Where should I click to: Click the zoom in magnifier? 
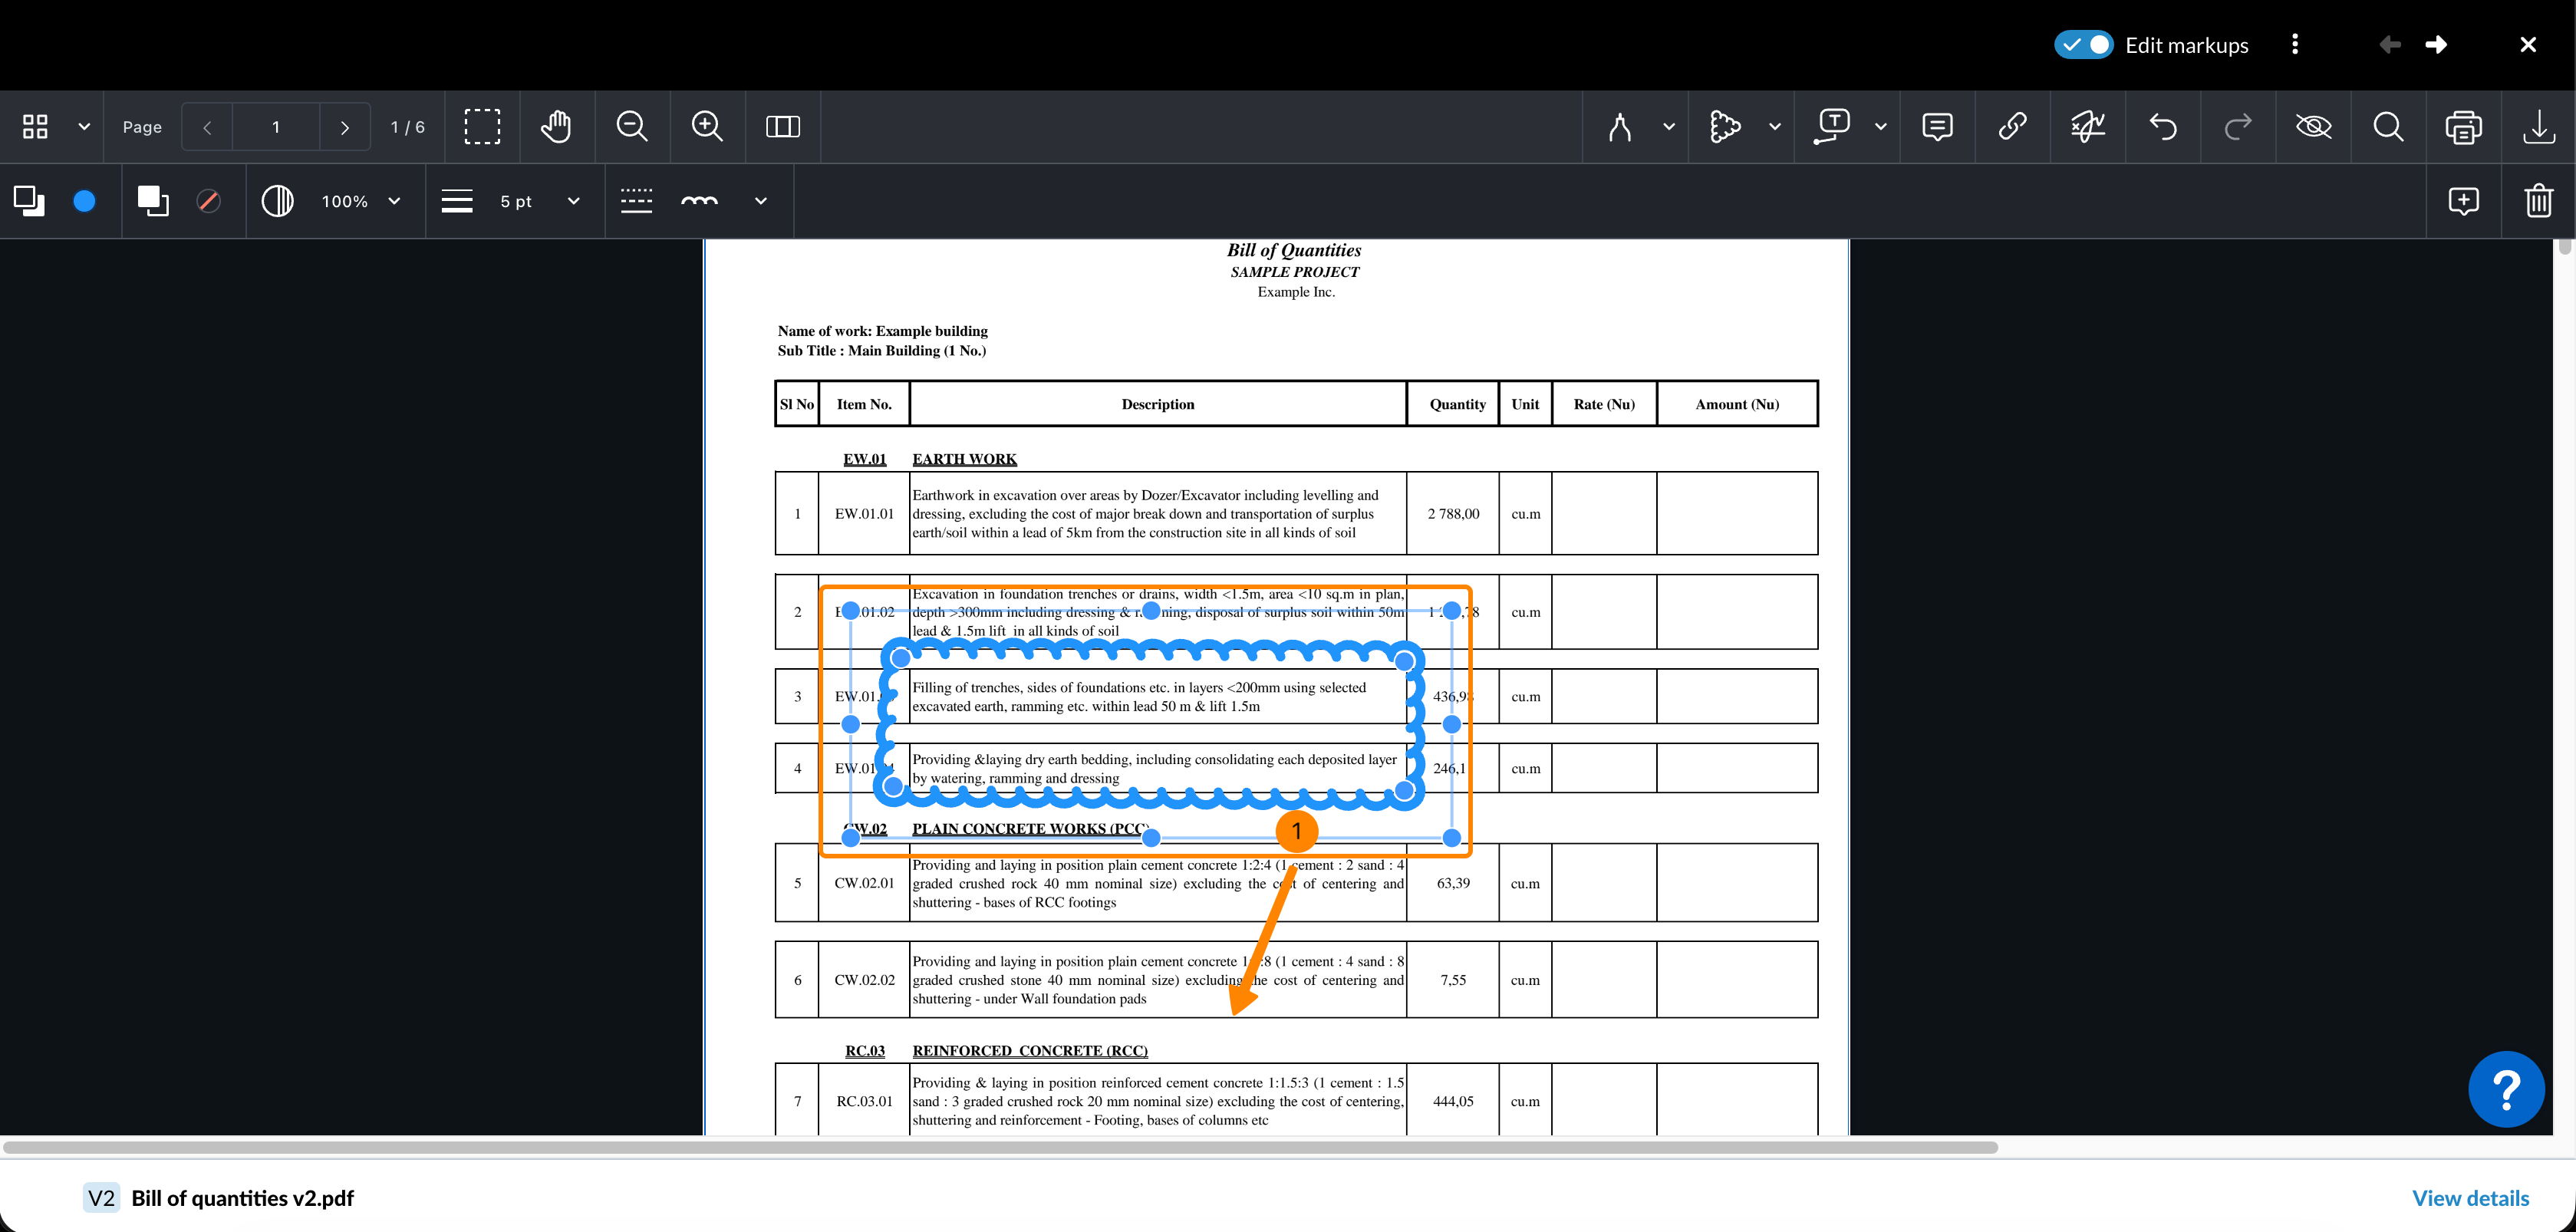point(707,127)
